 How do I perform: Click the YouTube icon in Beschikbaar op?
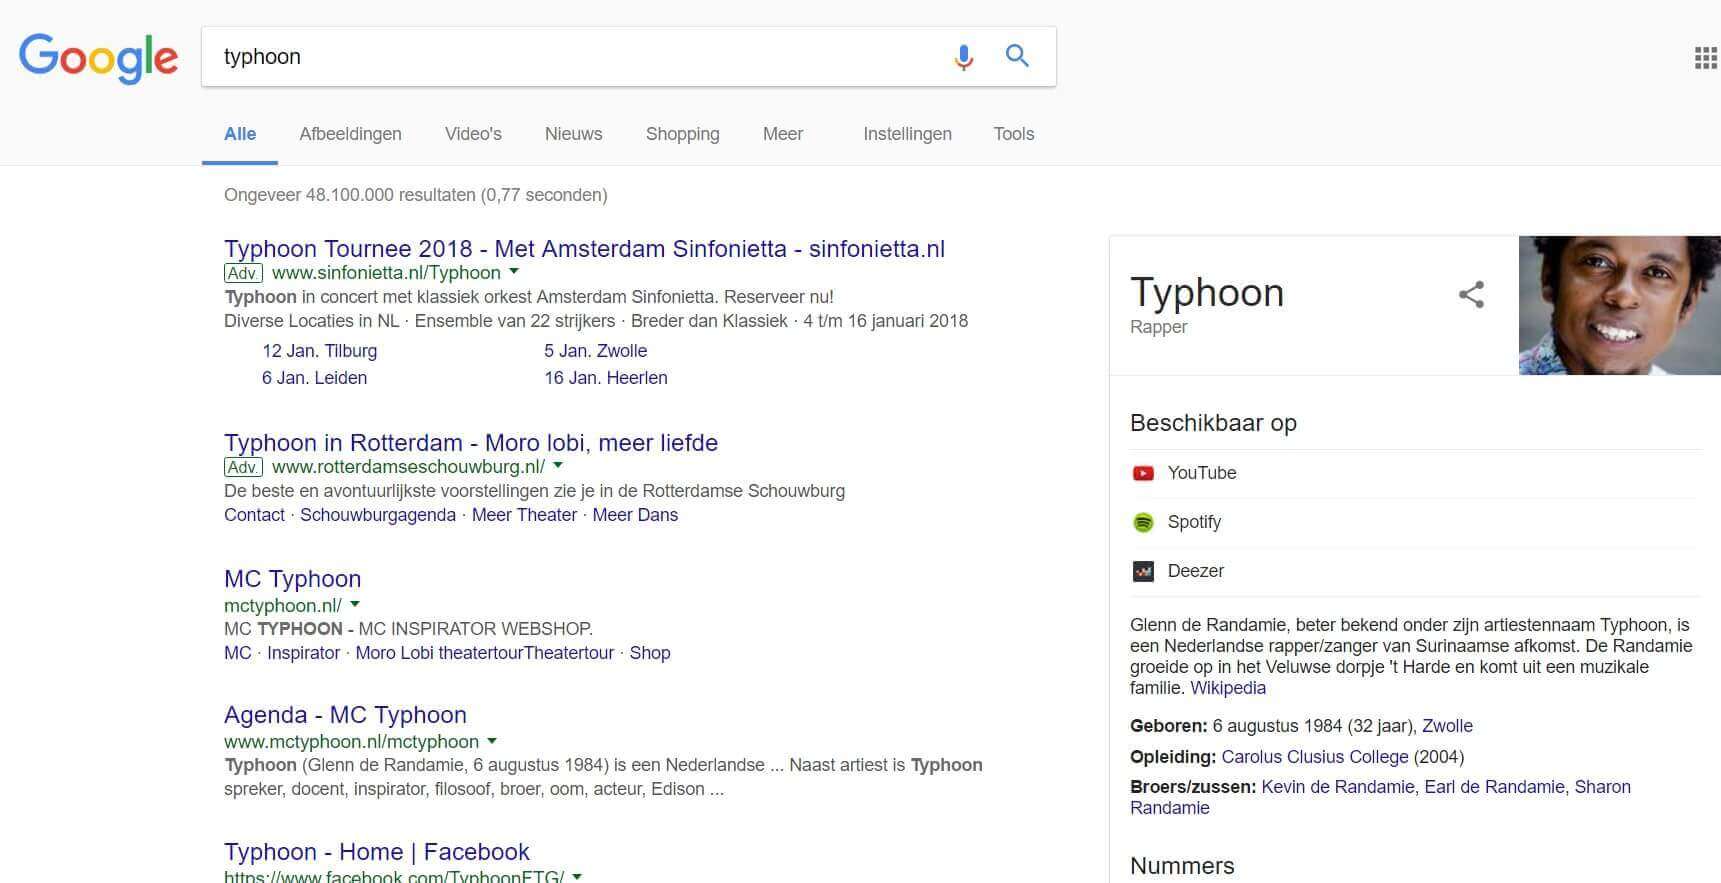coord(1143,474)
